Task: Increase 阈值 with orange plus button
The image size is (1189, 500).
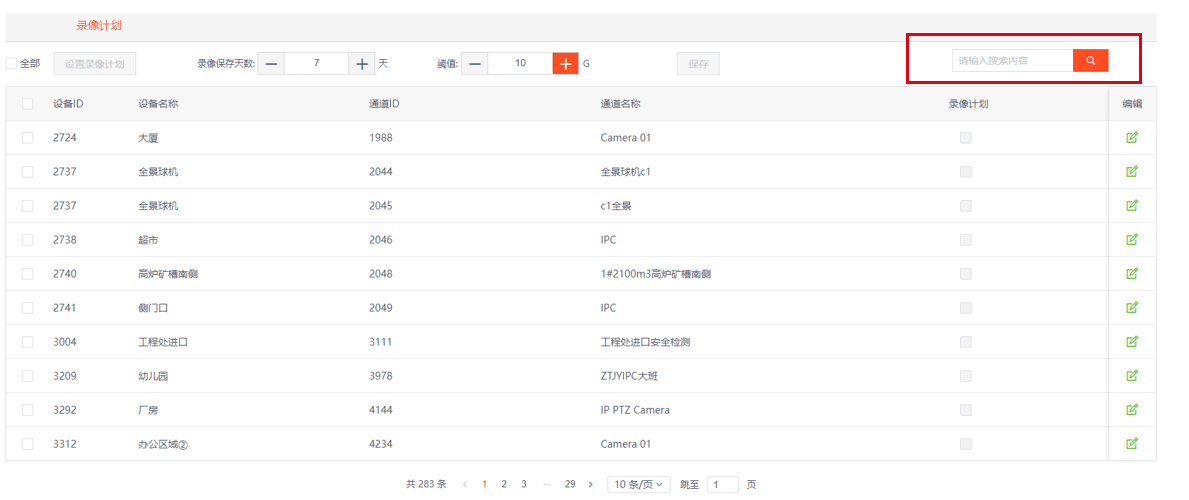Action: pyautogui.click(x=566, y=64)
